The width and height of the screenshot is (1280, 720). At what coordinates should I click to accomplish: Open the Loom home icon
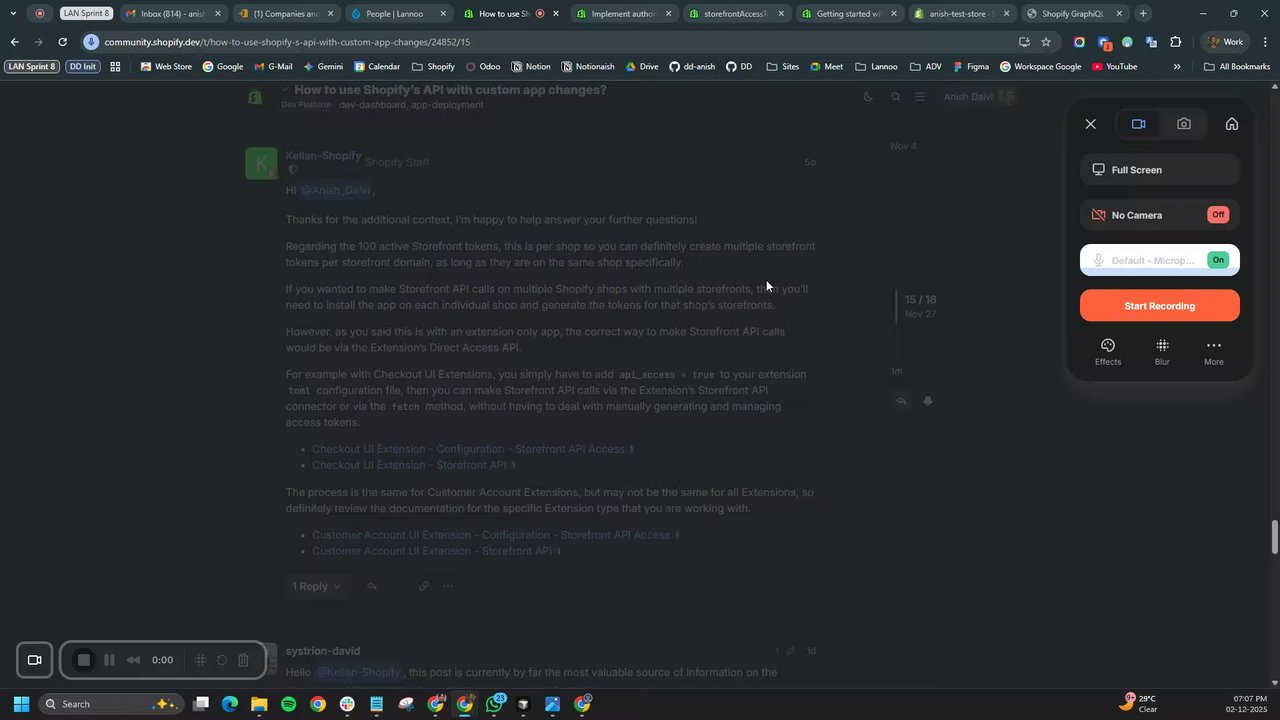pos(1231,124)
